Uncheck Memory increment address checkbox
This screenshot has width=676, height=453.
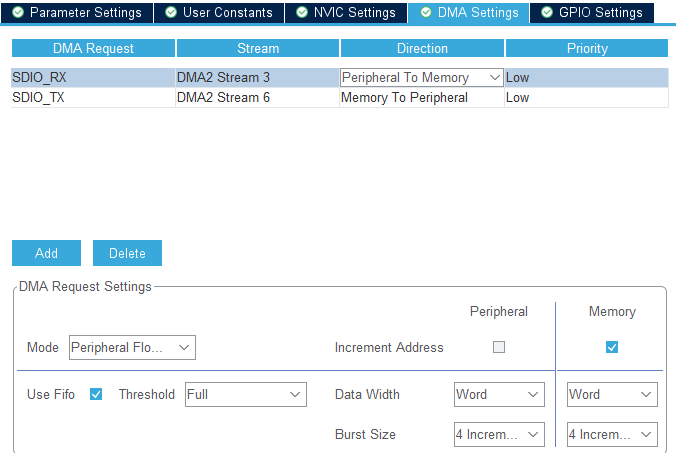(x=612, y=347)
